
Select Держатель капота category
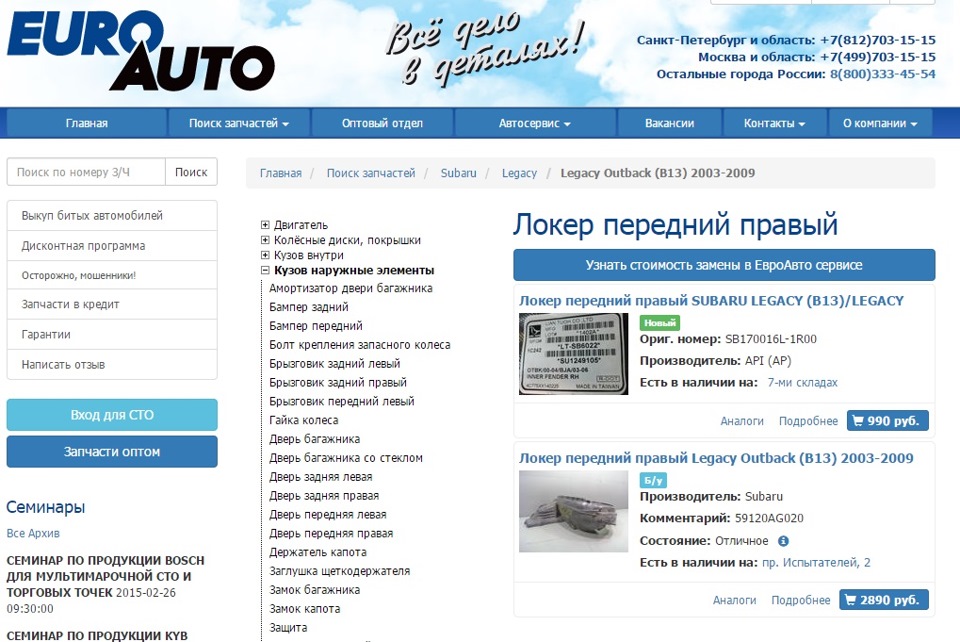pos(318,552)
